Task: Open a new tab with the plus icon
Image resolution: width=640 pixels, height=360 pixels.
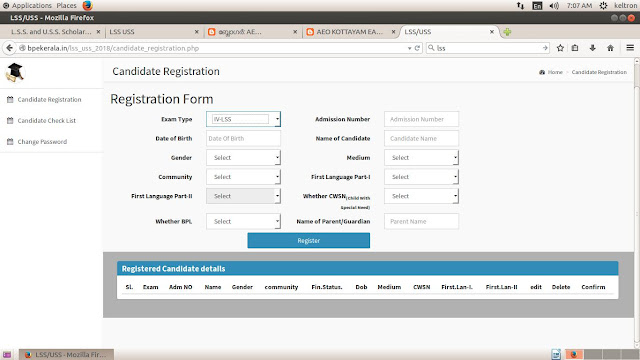Action: click(x=507, y=32)
